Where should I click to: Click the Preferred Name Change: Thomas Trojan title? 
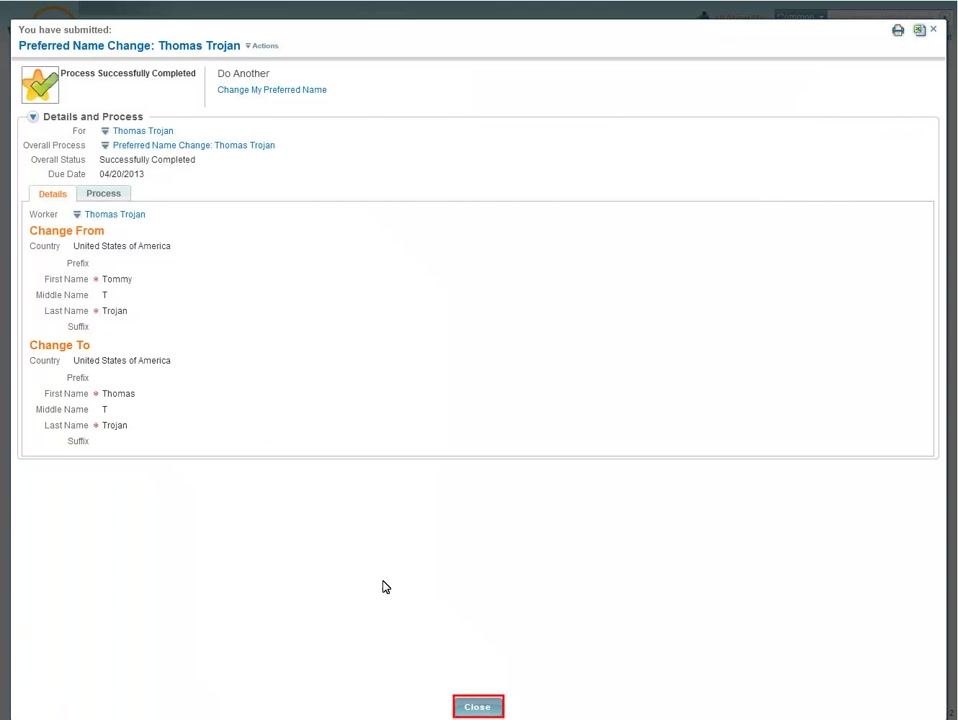[x=130, y=46]
